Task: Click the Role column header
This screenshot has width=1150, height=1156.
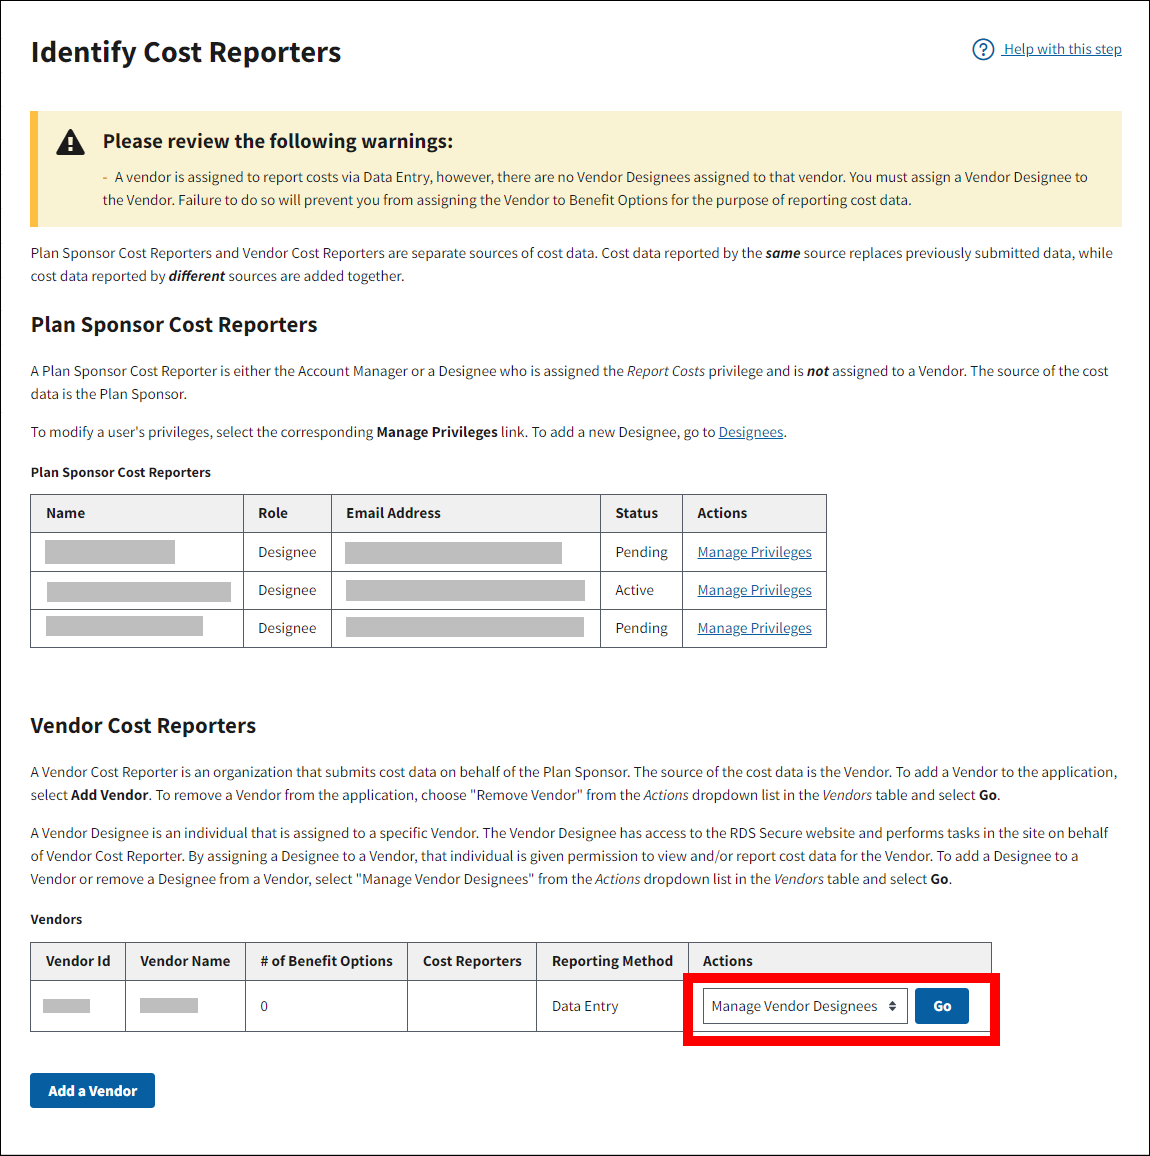Action: point(273,513)
